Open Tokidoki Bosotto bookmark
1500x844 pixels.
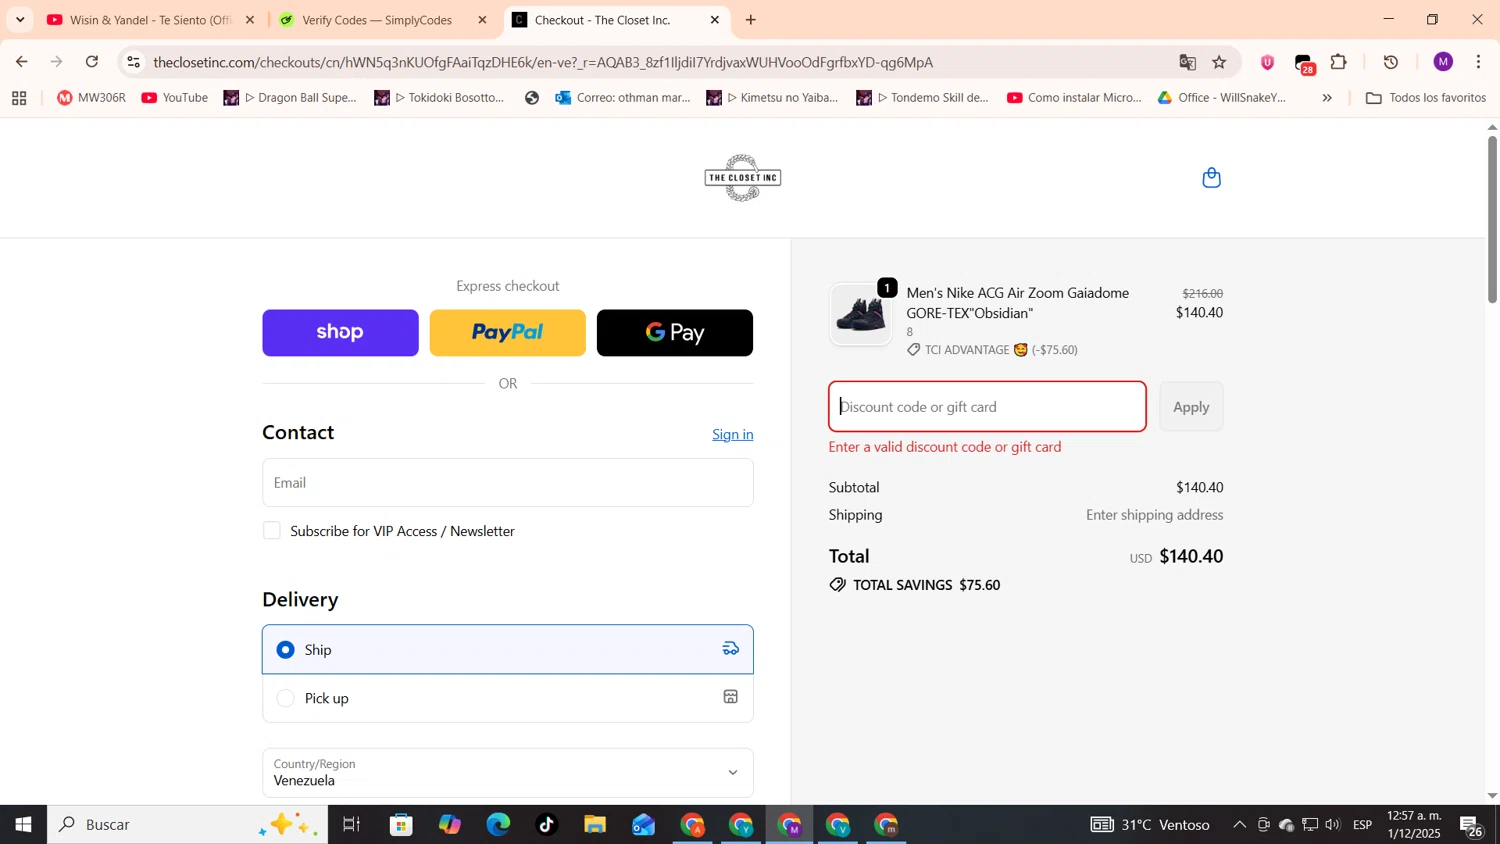point(439,98)
